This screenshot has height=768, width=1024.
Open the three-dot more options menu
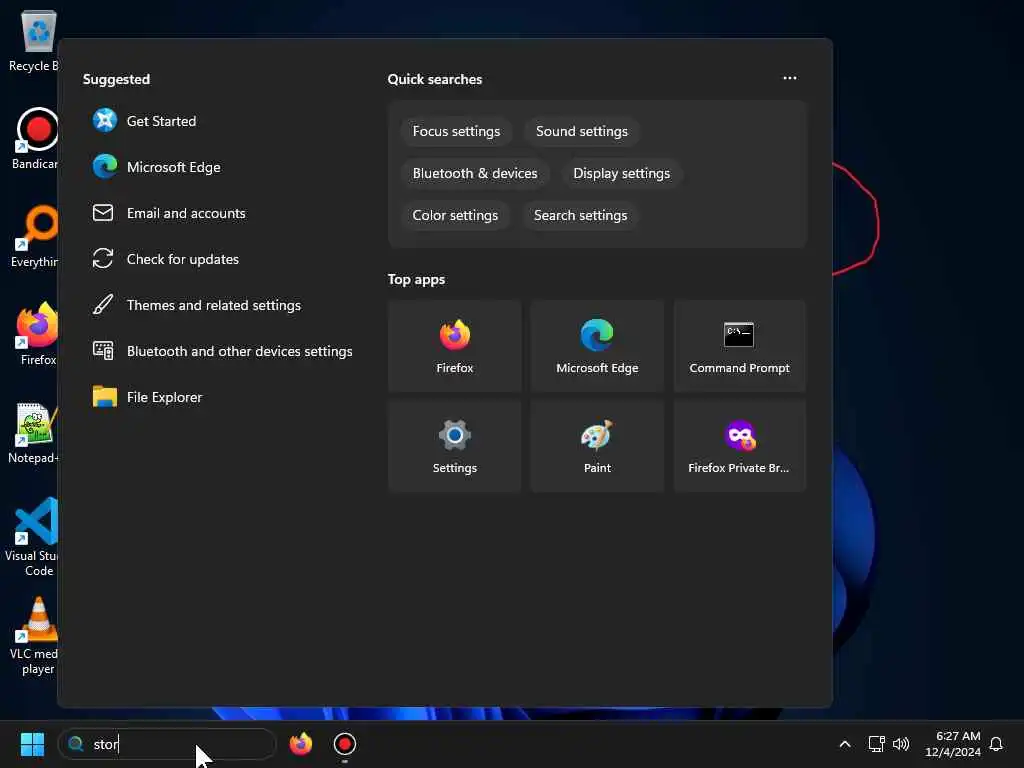tap(790, 78)
